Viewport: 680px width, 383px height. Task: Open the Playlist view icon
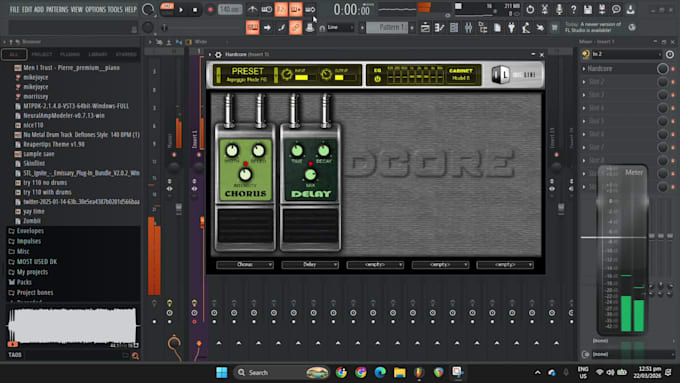[x=425, y=28]
